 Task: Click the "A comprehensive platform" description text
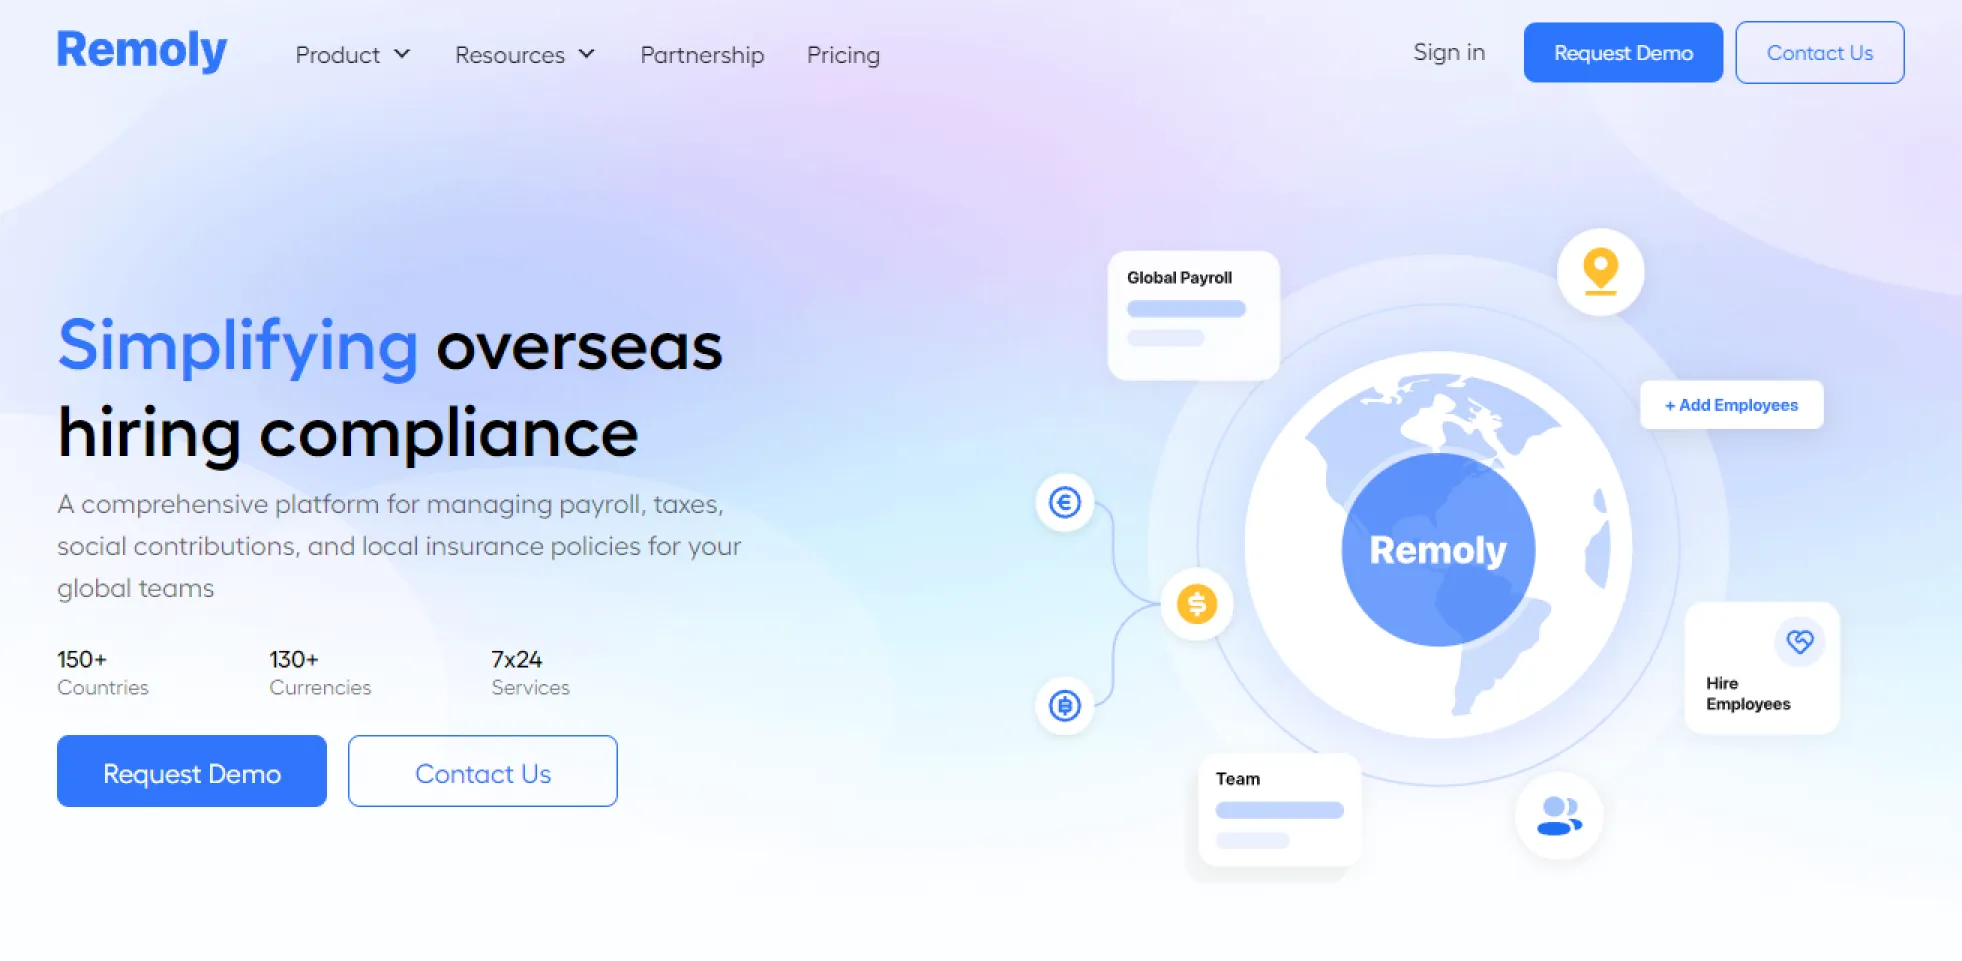point(399,546)
